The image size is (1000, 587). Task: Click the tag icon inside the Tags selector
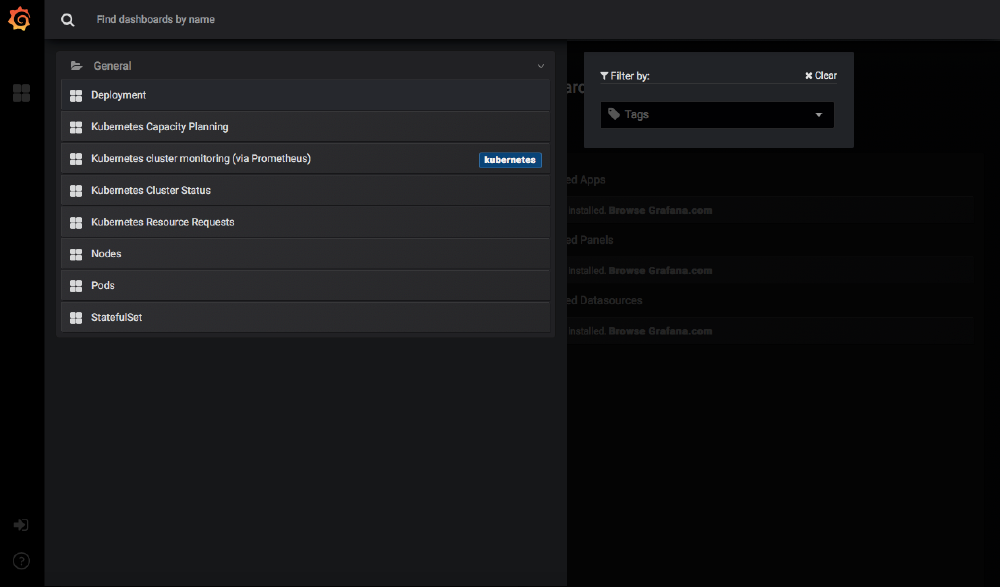pos(612,114)
